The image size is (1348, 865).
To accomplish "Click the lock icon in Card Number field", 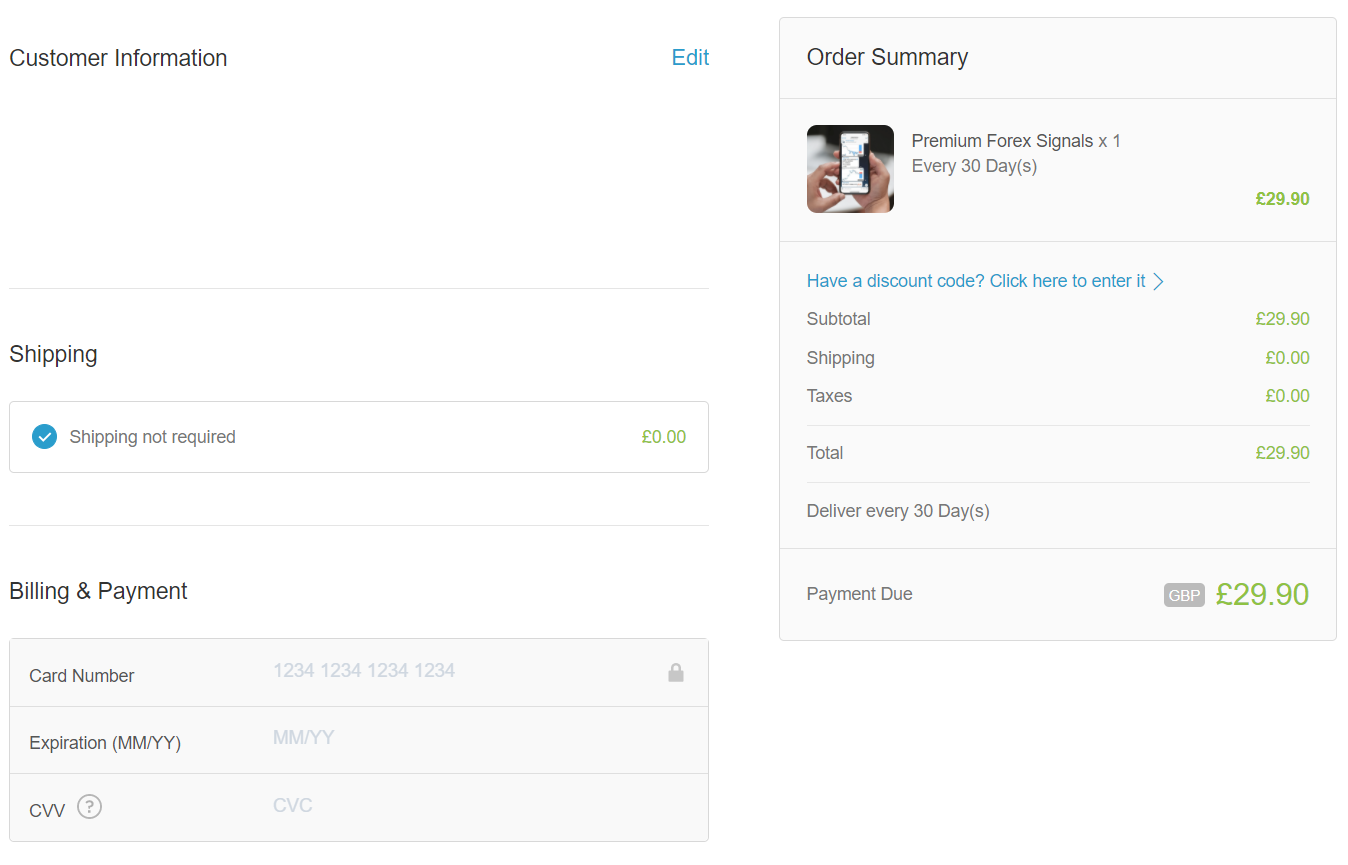I will point(676,673).
